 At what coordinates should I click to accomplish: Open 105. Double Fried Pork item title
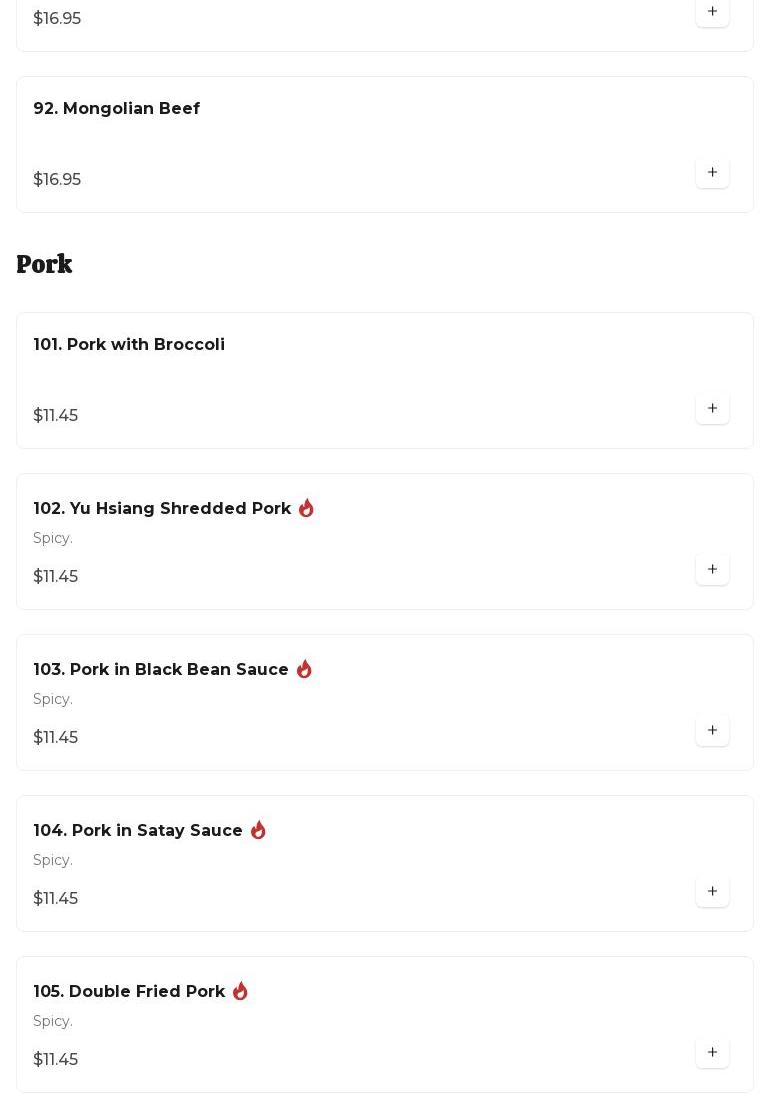tap(129, 991)
